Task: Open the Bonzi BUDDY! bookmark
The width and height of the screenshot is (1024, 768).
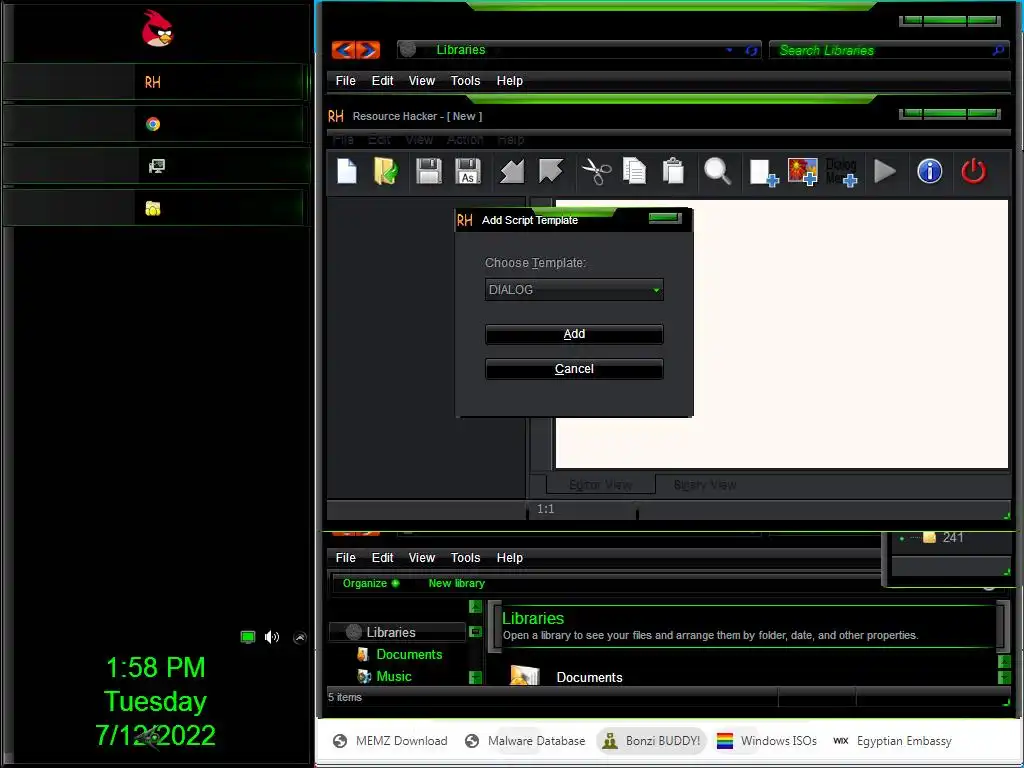Action: point(651,741)
